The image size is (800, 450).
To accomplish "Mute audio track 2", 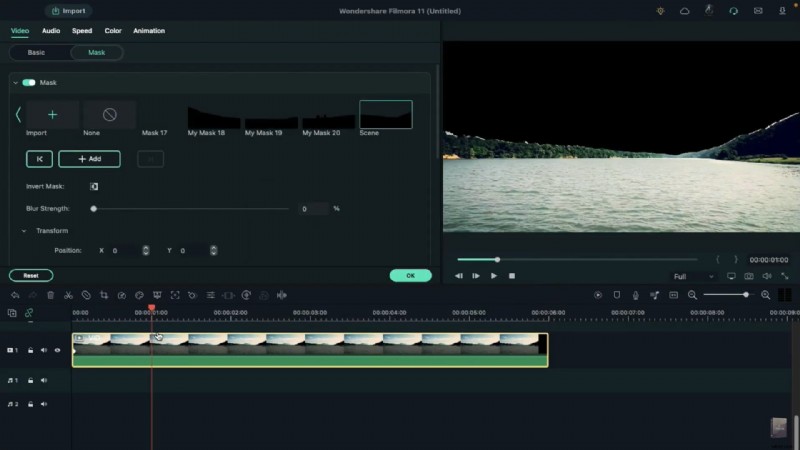I will (x=44, y=404).
